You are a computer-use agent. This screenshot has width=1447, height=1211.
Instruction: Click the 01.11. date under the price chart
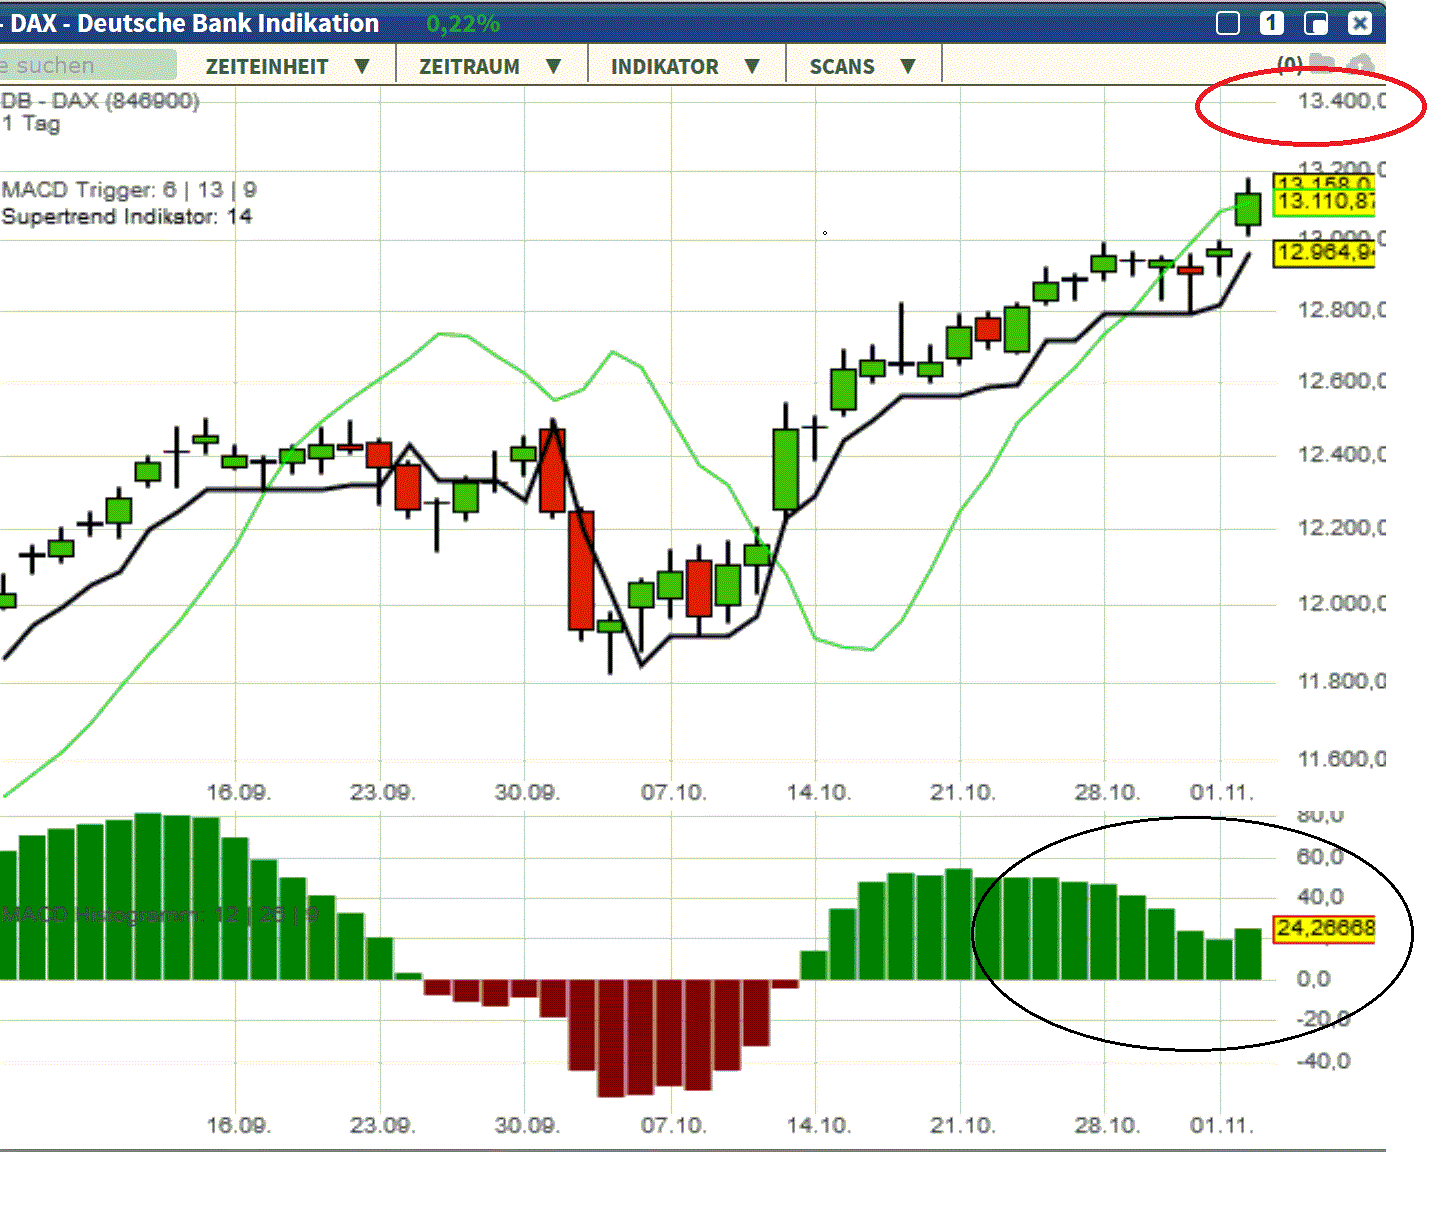tap(1221, 792)
